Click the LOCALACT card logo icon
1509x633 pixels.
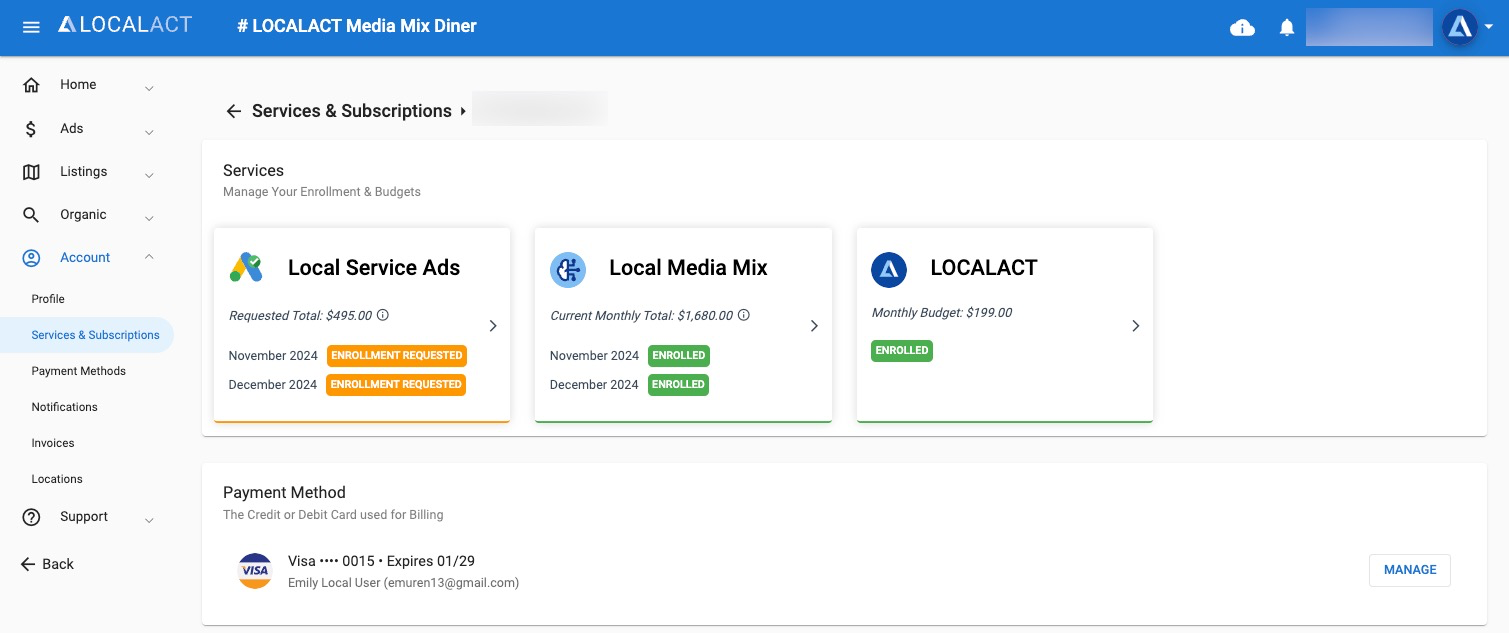(x=889, y=269)
